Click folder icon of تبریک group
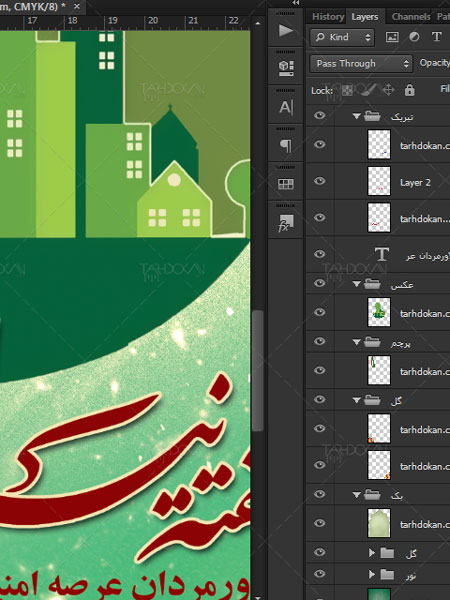The height and width of the screenshot is (600, 450). [372, 116]
